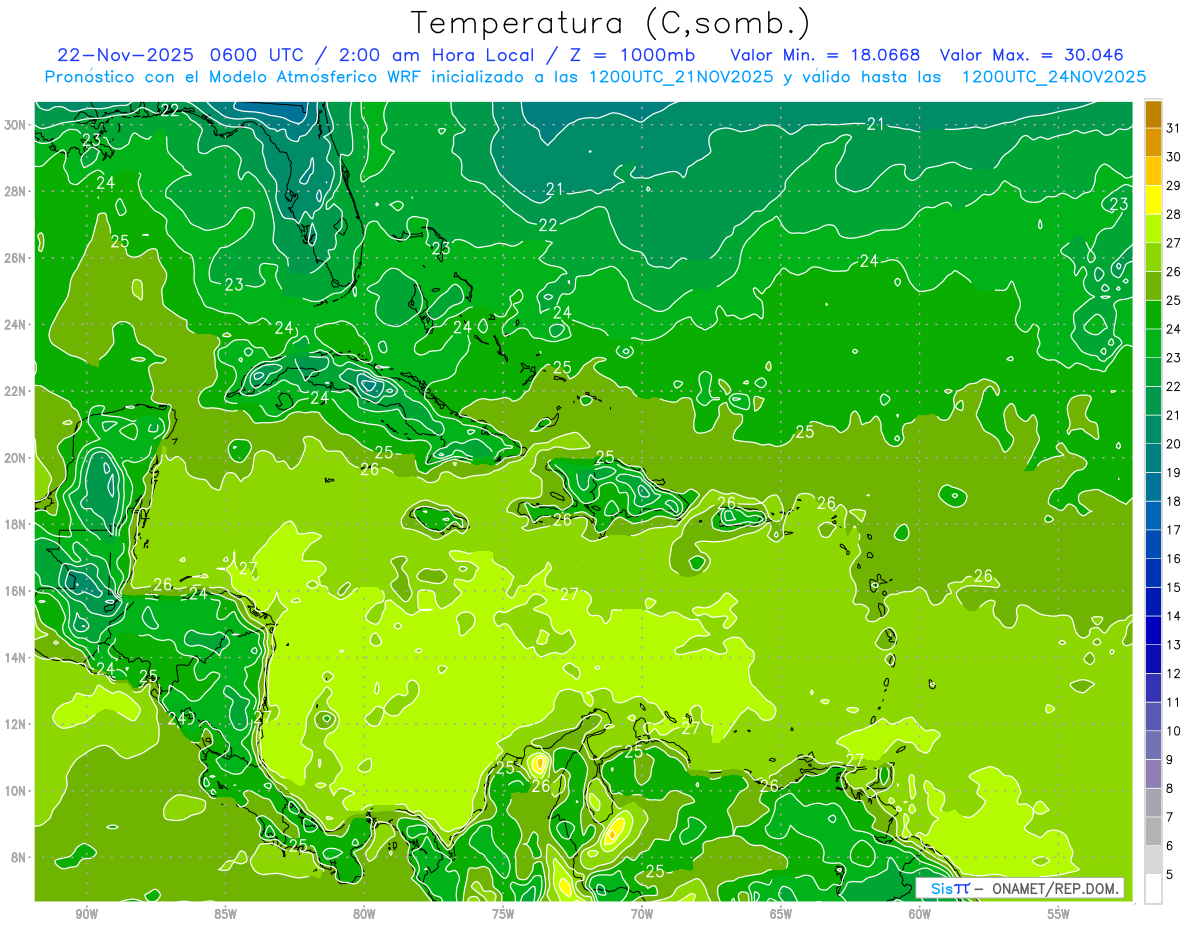This screenshot has height=927, width=1200.
Task: Click the "8N" latitude axis label
Action: coord(19,857)
